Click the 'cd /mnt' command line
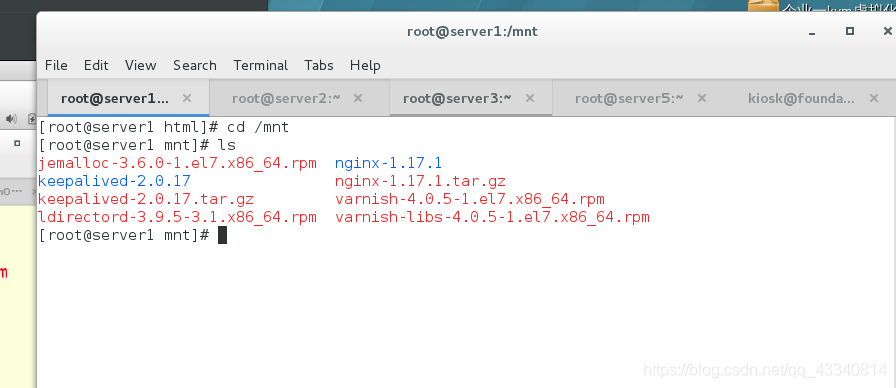The image size is (896, 388). tap(163, 127)
